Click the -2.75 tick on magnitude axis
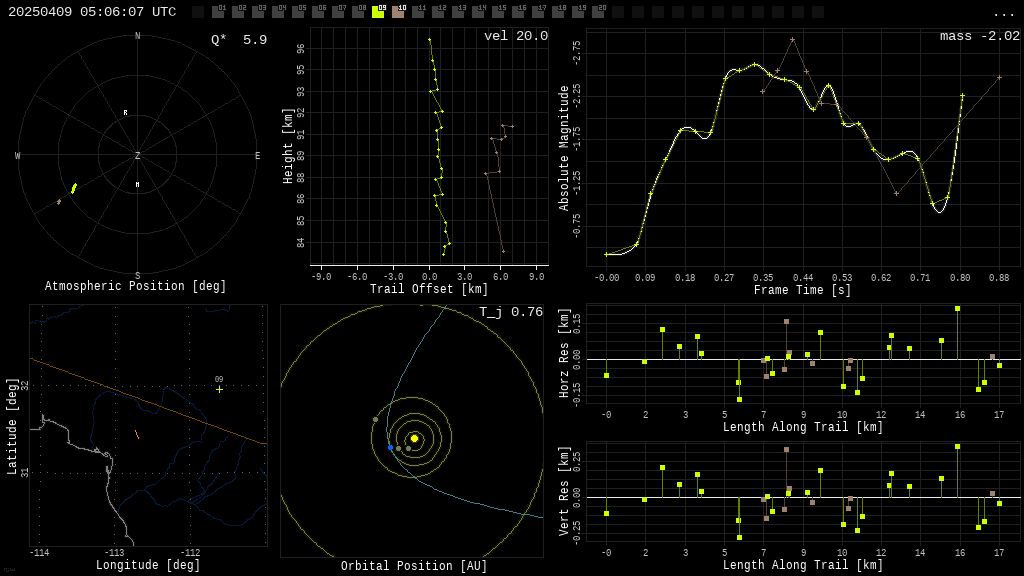 (577, 52)
